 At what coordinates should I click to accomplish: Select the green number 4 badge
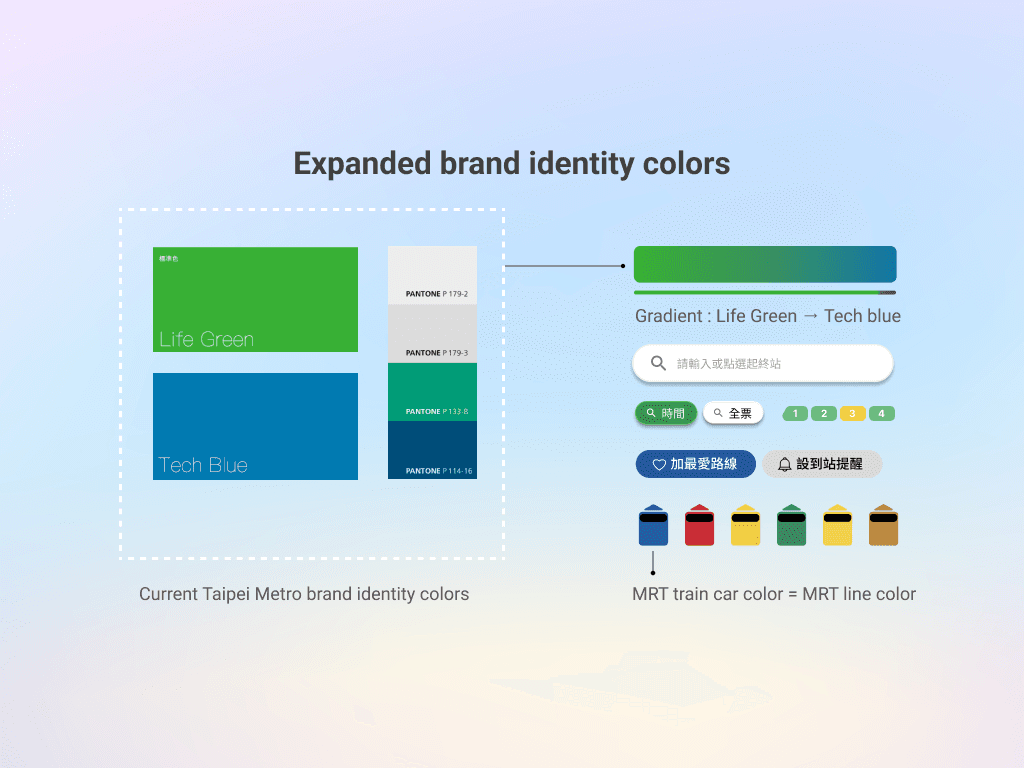pos(882,413)
